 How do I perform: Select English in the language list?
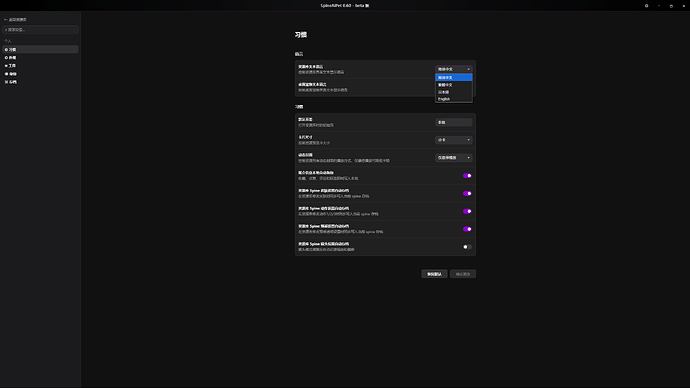454,99
